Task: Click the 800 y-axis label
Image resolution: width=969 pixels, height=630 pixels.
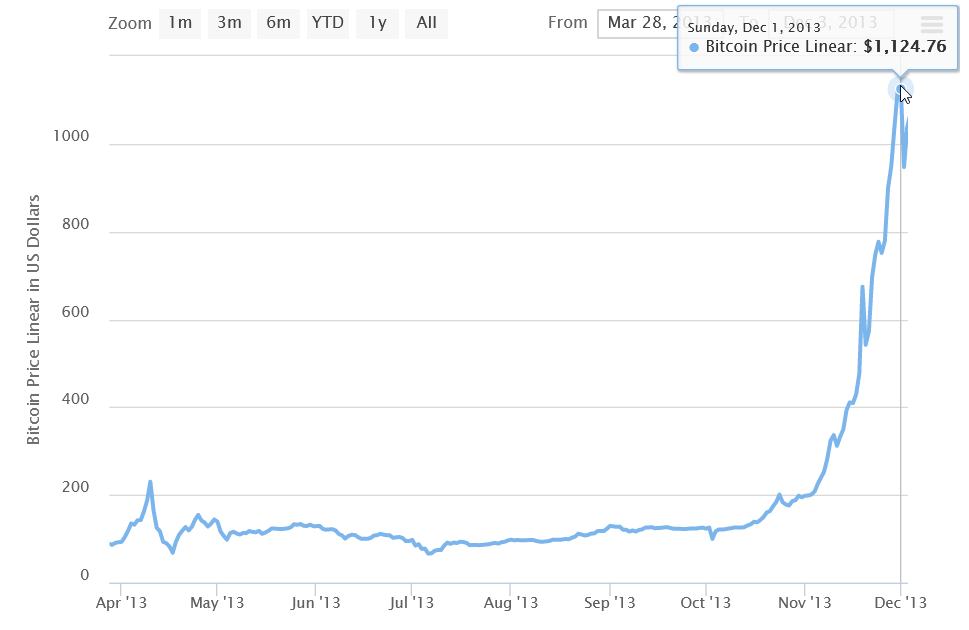Action: coord(75,224)
